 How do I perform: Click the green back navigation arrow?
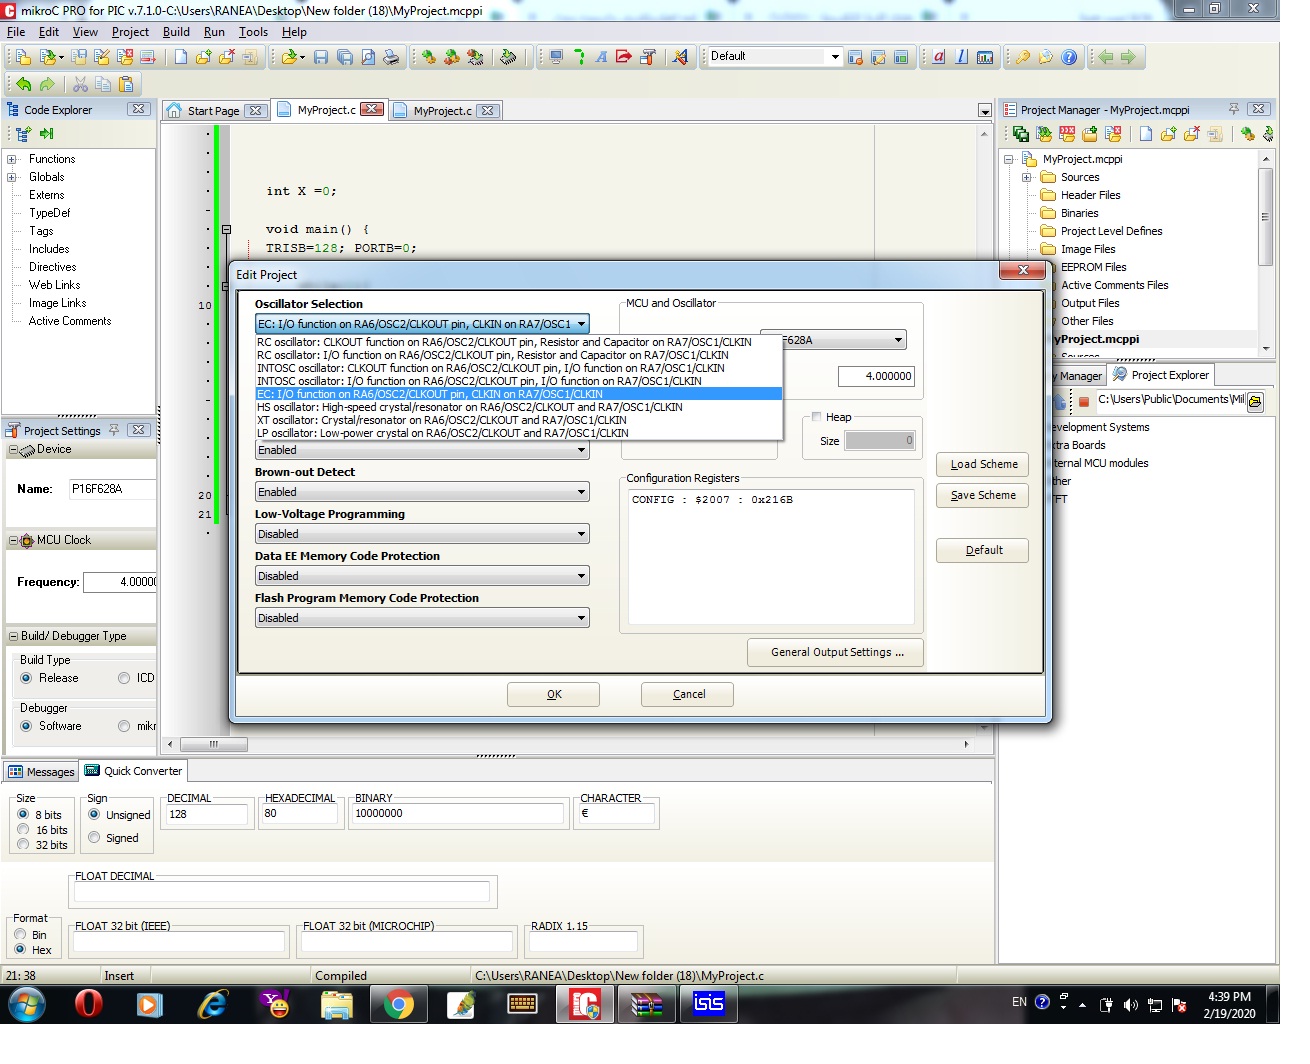coord(1105,57)
